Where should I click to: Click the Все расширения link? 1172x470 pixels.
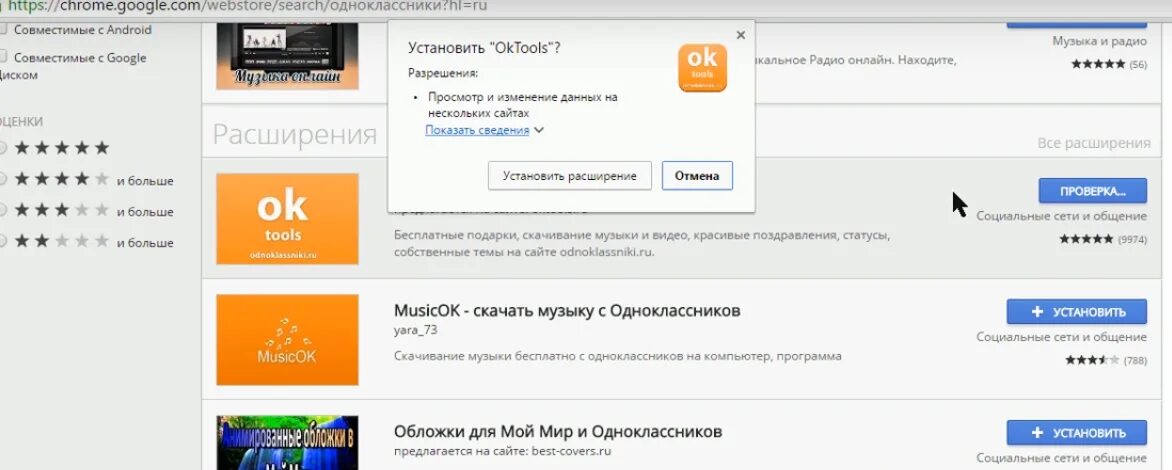point(1094,143)
